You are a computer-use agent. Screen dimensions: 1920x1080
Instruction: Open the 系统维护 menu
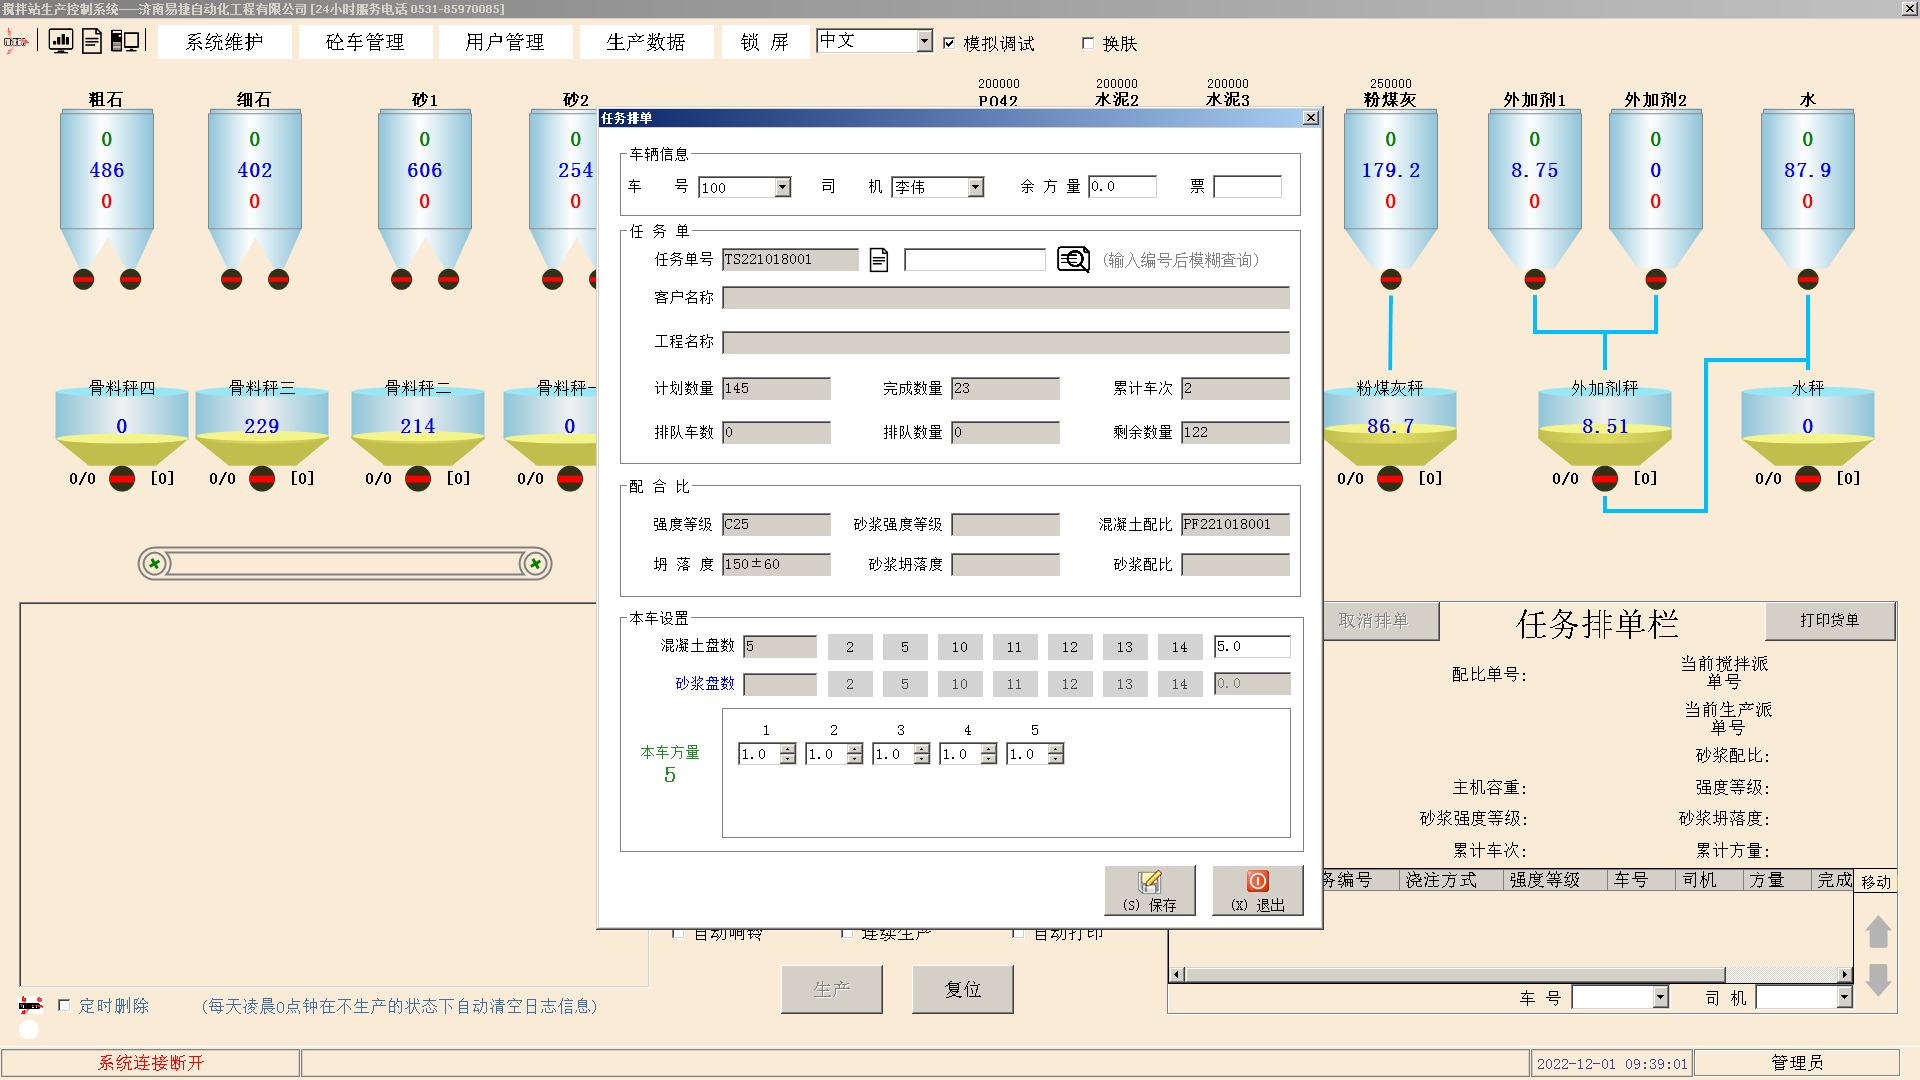coord(225,42)
